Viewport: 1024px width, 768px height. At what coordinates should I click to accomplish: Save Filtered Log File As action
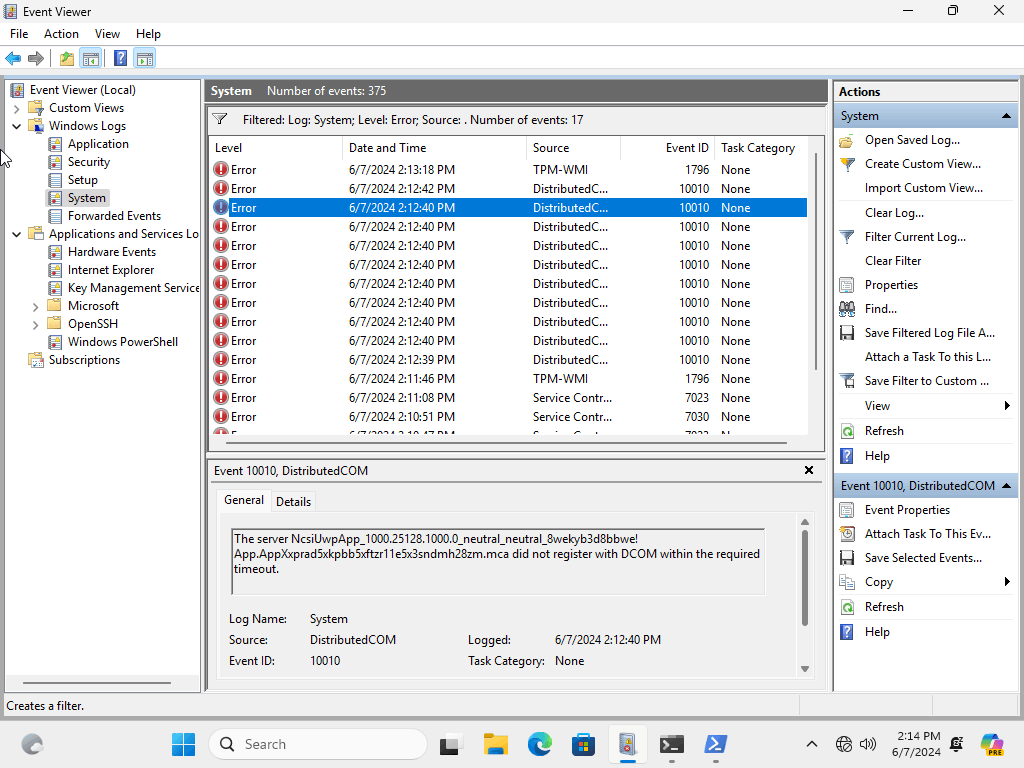tap(929, 333)
